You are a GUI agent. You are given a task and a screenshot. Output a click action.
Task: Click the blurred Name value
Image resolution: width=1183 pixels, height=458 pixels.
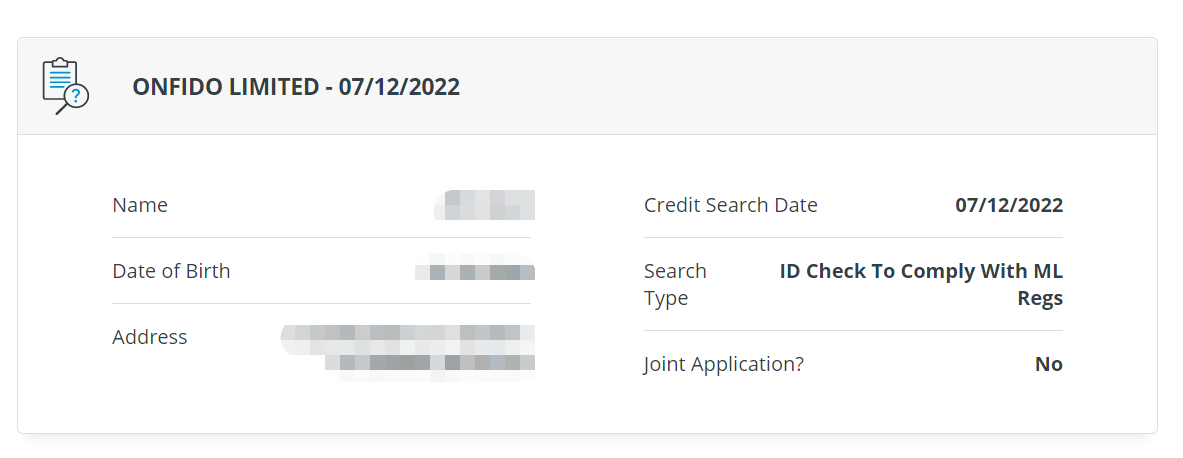tap(484, 205)
